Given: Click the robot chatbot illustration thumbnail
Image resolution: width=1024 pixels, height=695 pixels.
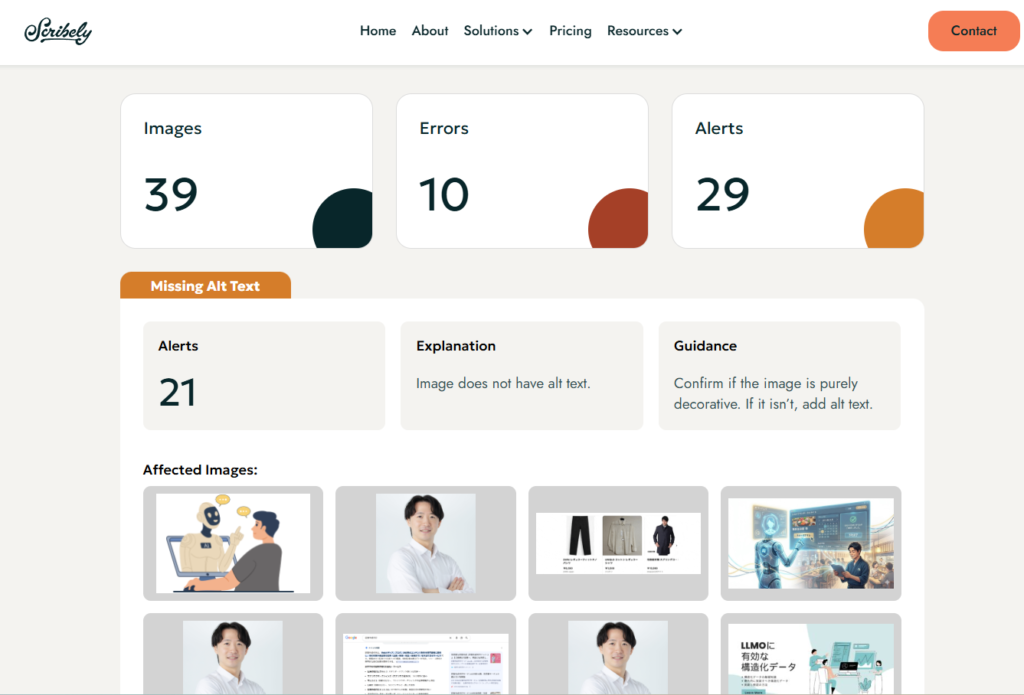Looking at the screenshot, I should (x=232, y=543).
